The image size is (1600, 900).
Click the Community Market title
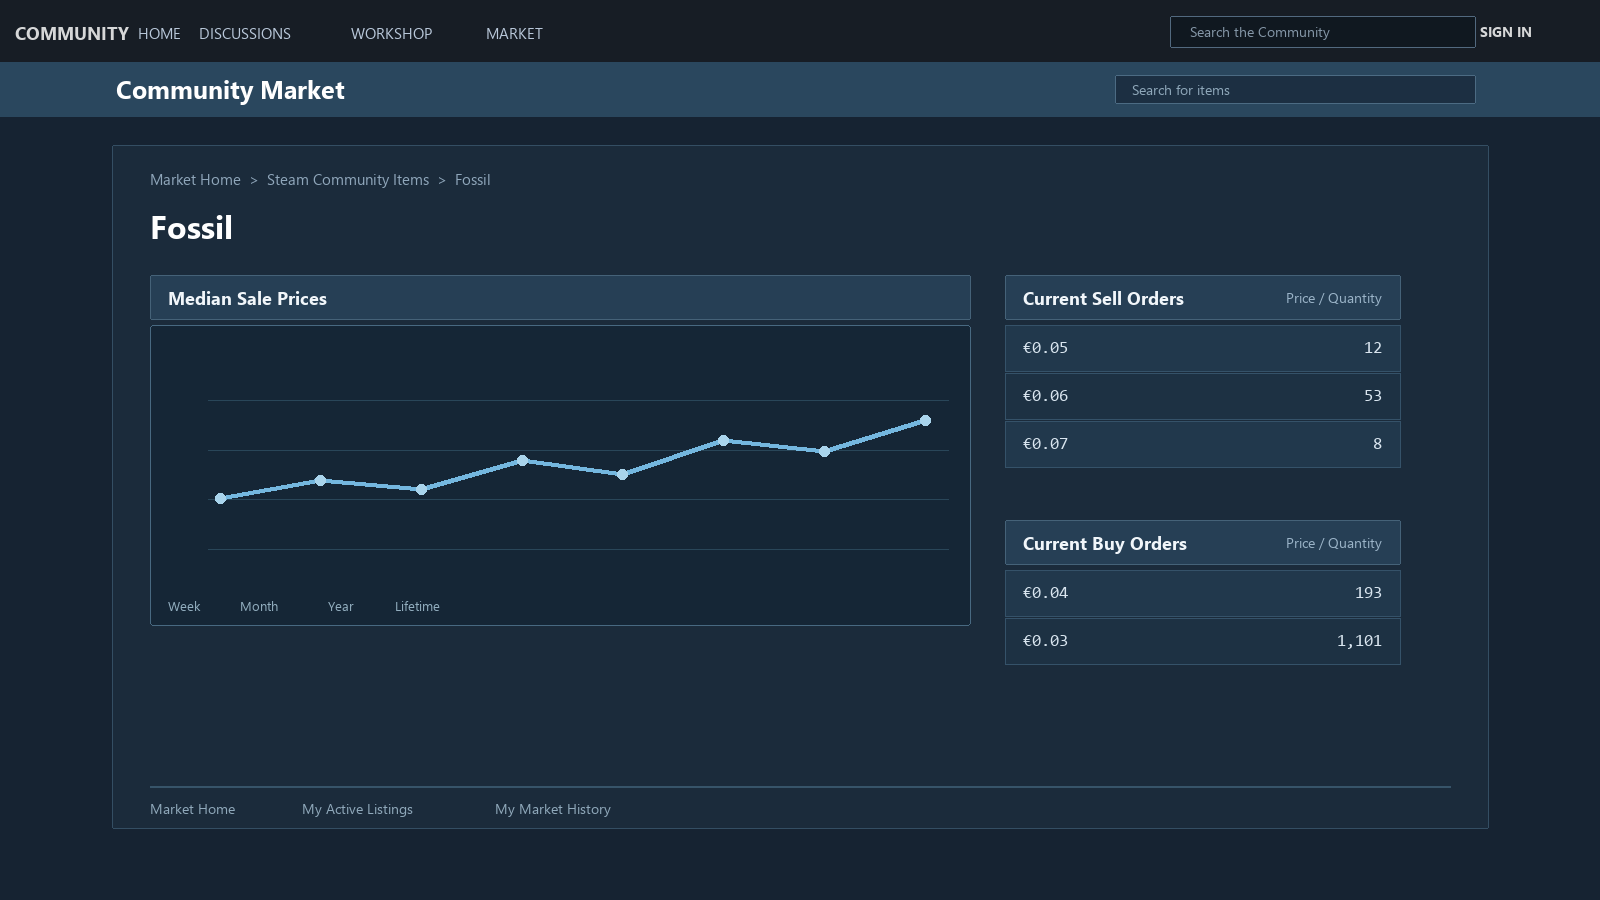coord(230,90)
